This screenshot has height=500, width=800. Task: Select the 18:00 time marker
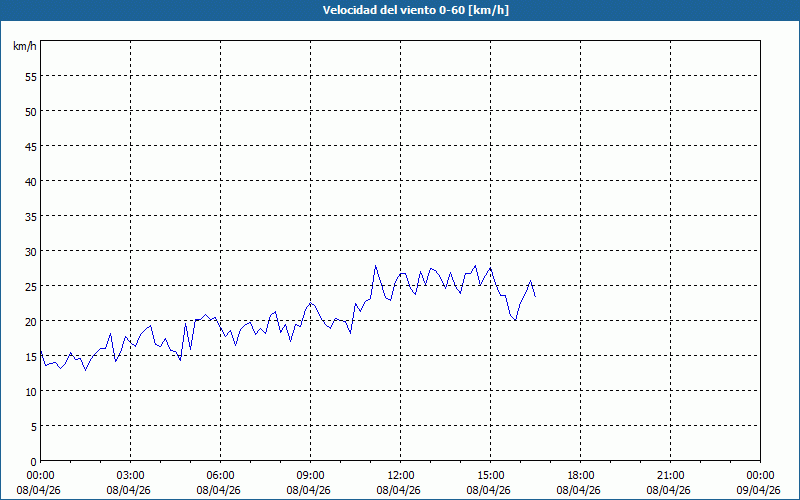pos(580,475)
